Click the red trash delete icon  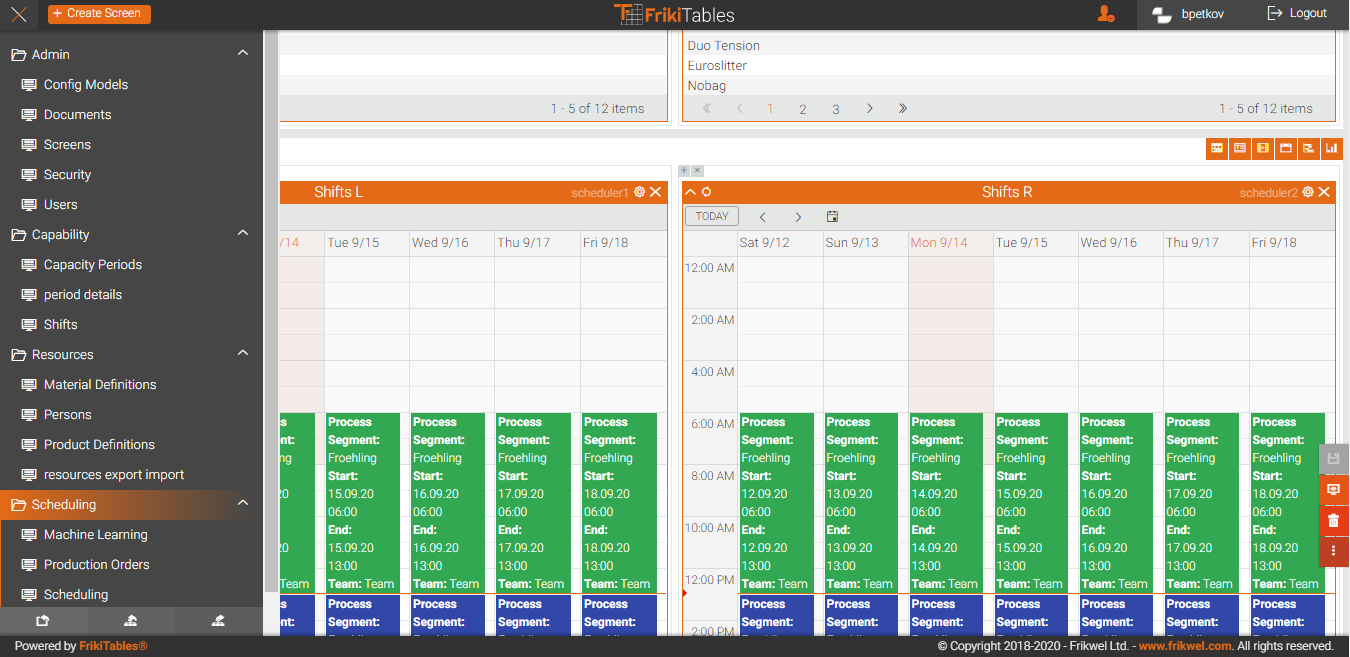[1333, 520]
